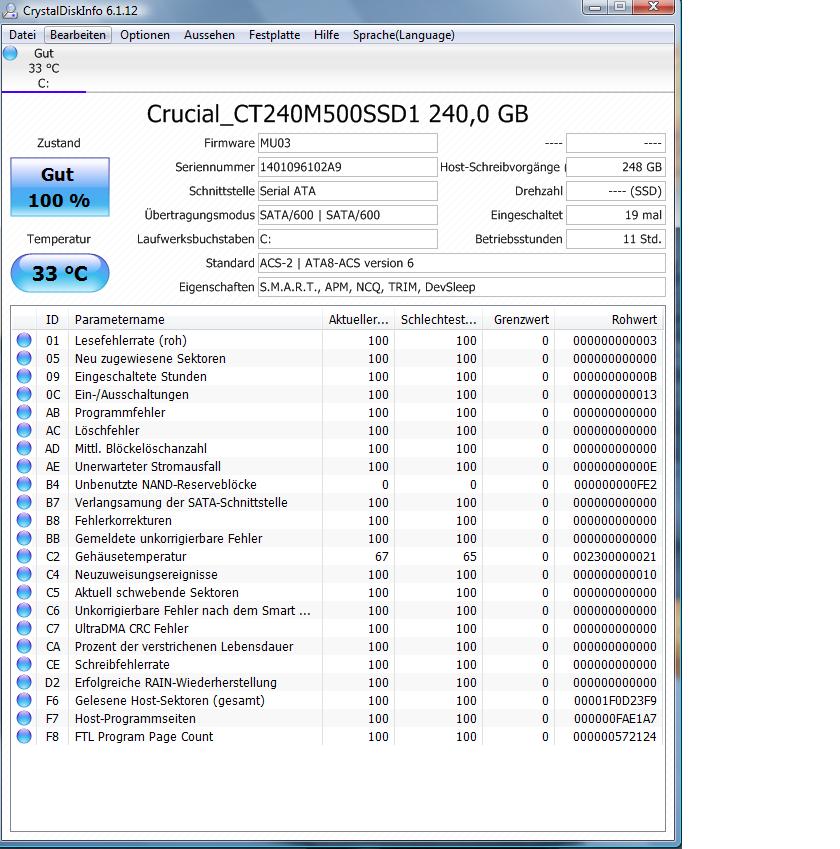
Task: Click status orb for Aktuell schwebende Sektoren
Action: click(x=24, y=592)
